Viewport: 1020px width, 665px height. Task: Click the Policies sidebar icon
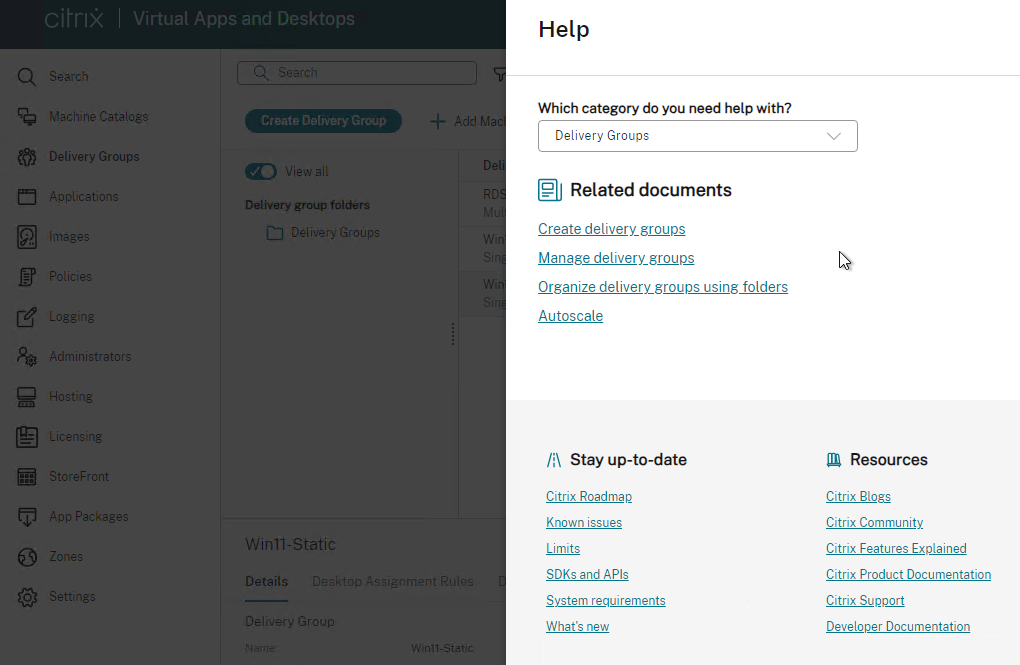coord(27,277)
